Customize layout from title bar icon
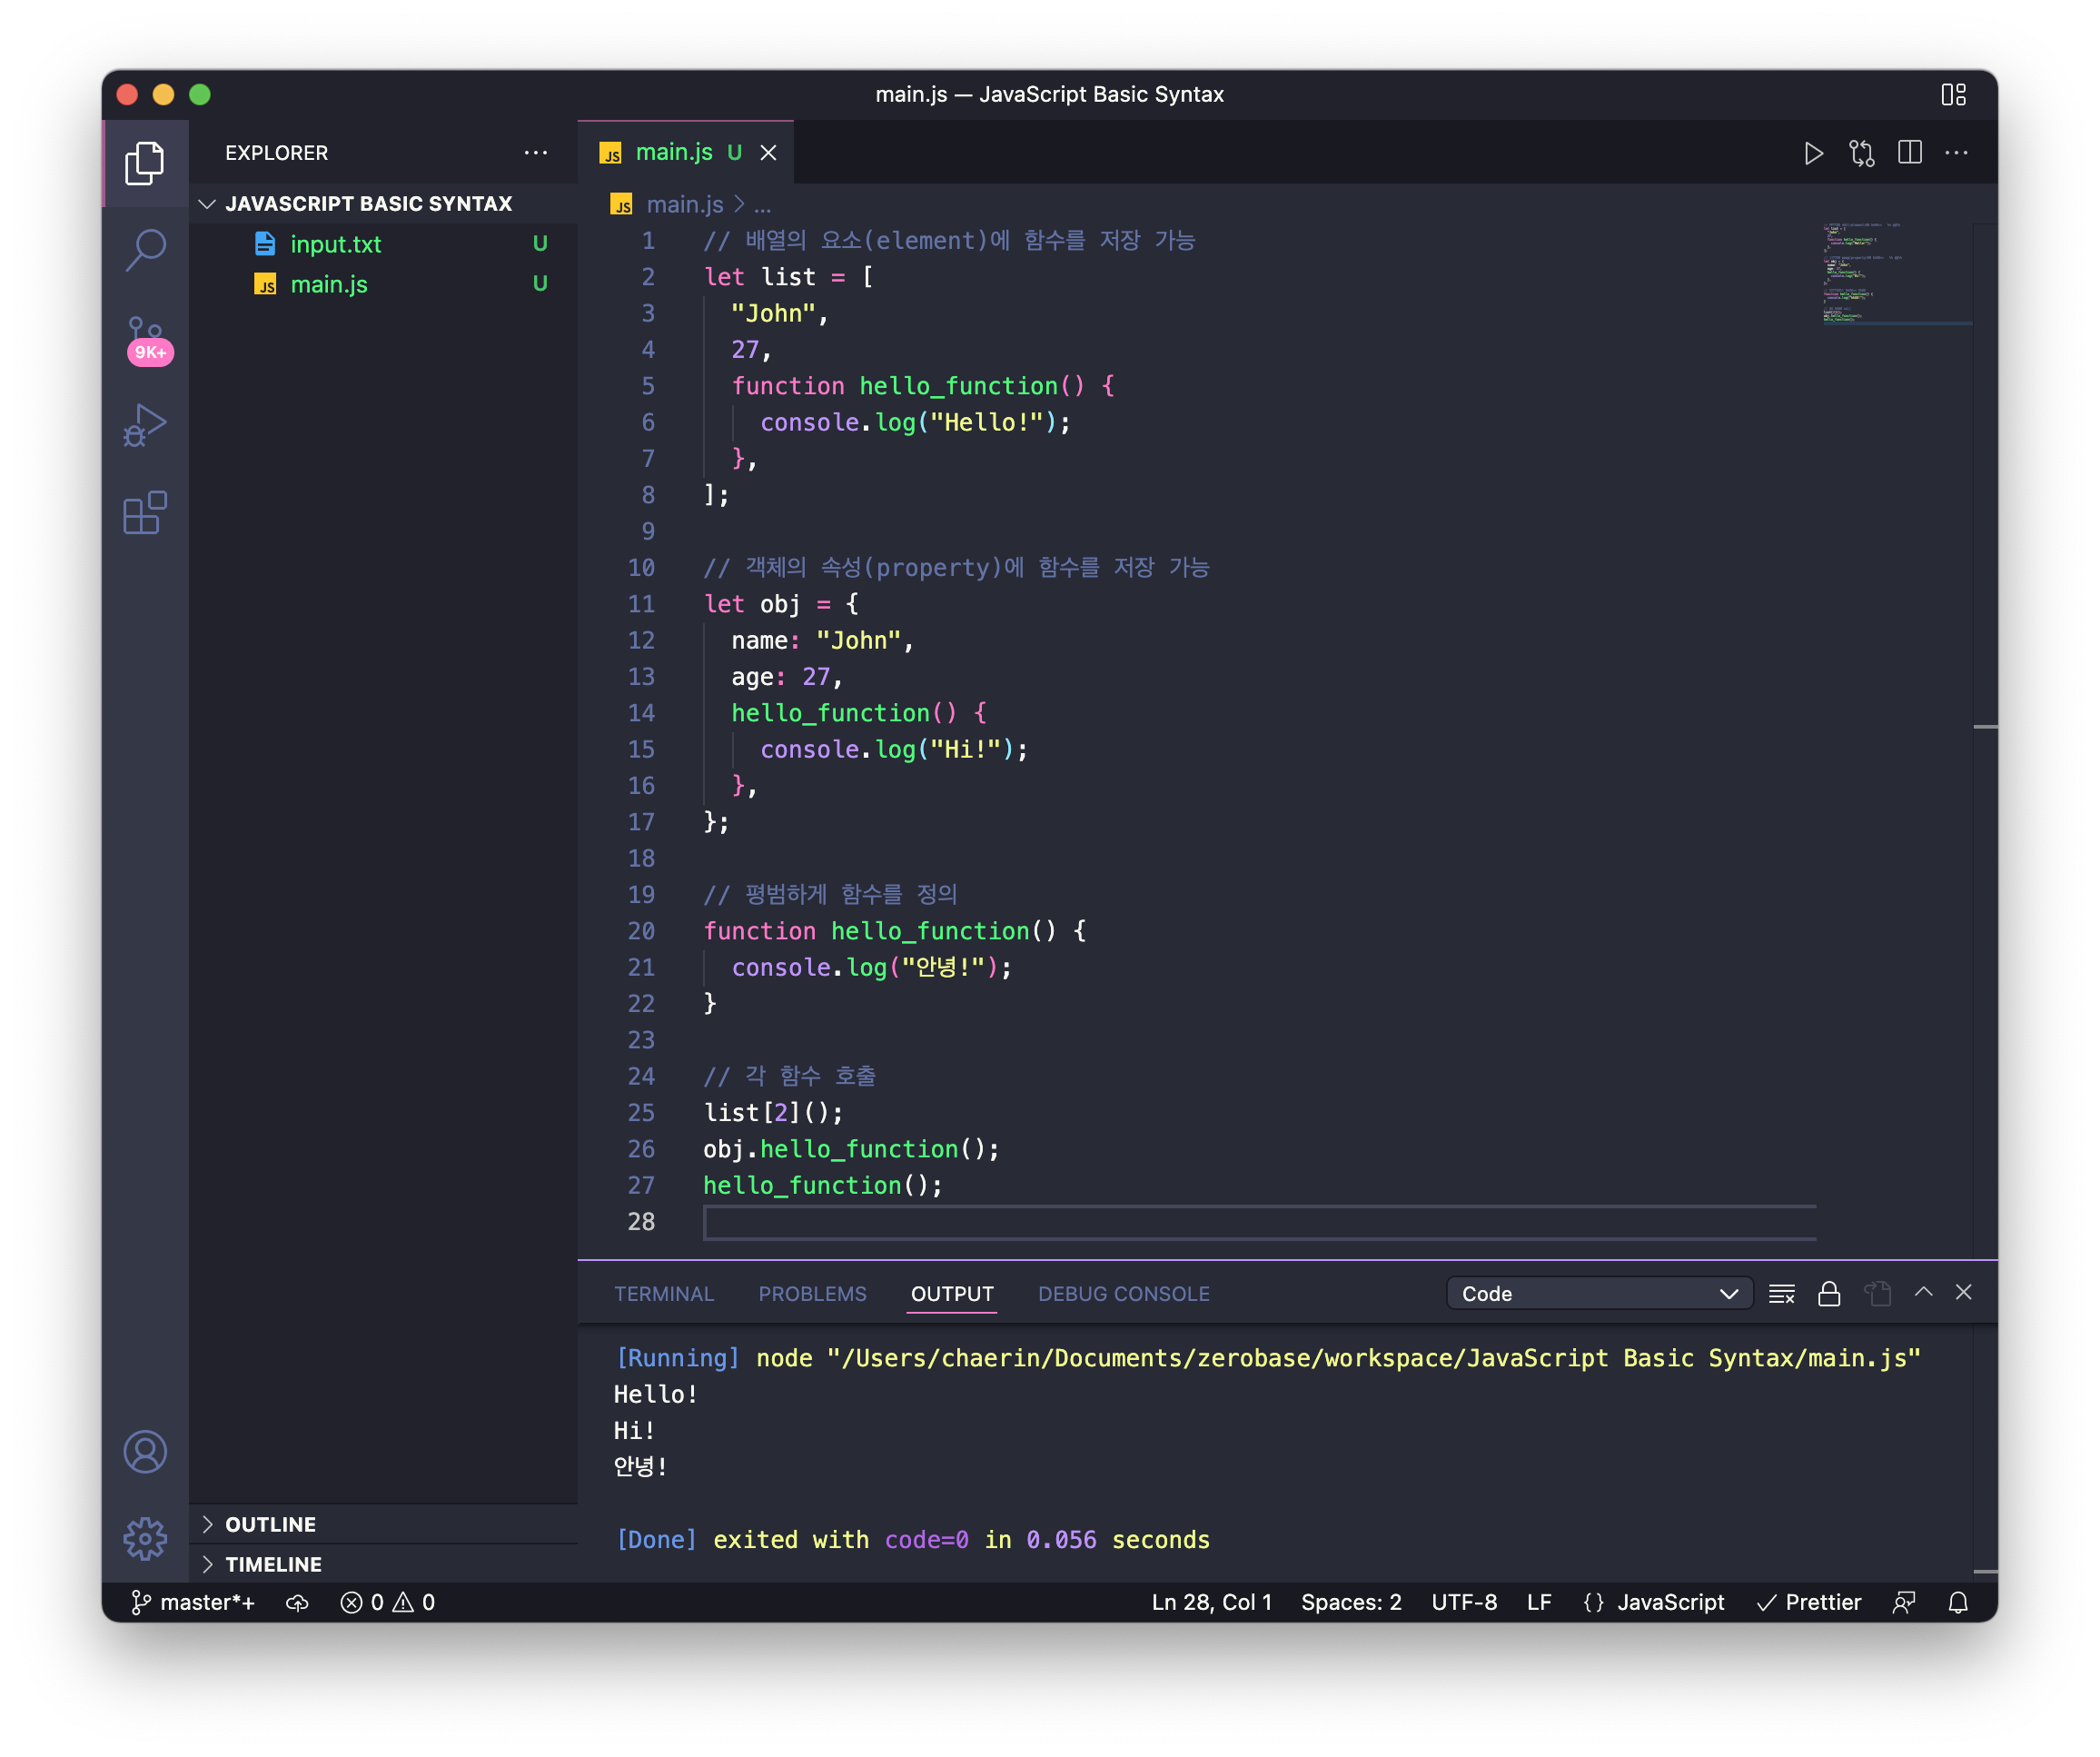Image resolution: width=2100 pixels, height=1757 pixels. [1953, 94]
